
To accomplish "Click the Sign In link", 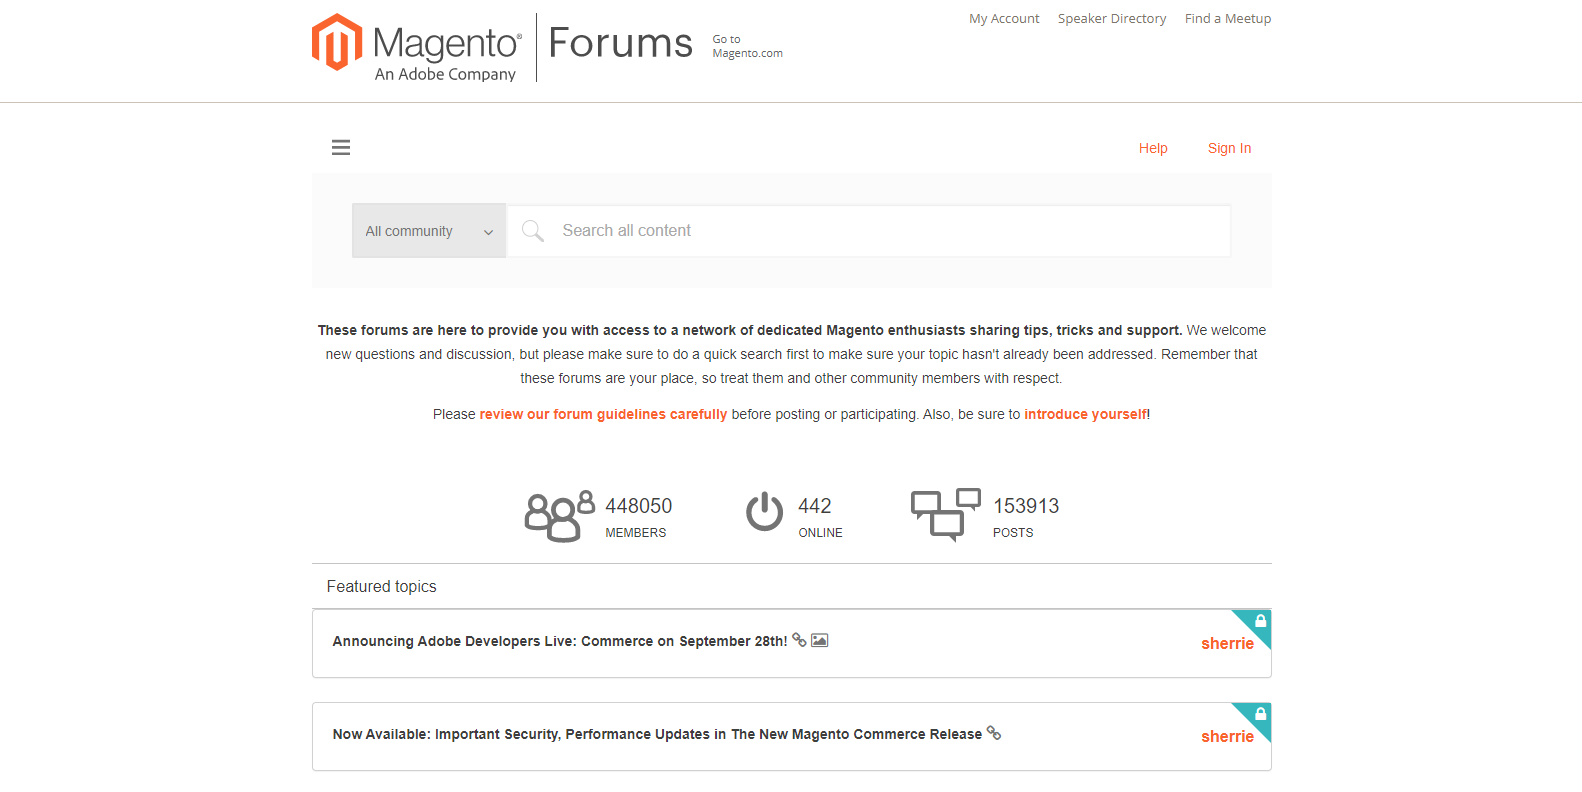I will click(1229, 148).
